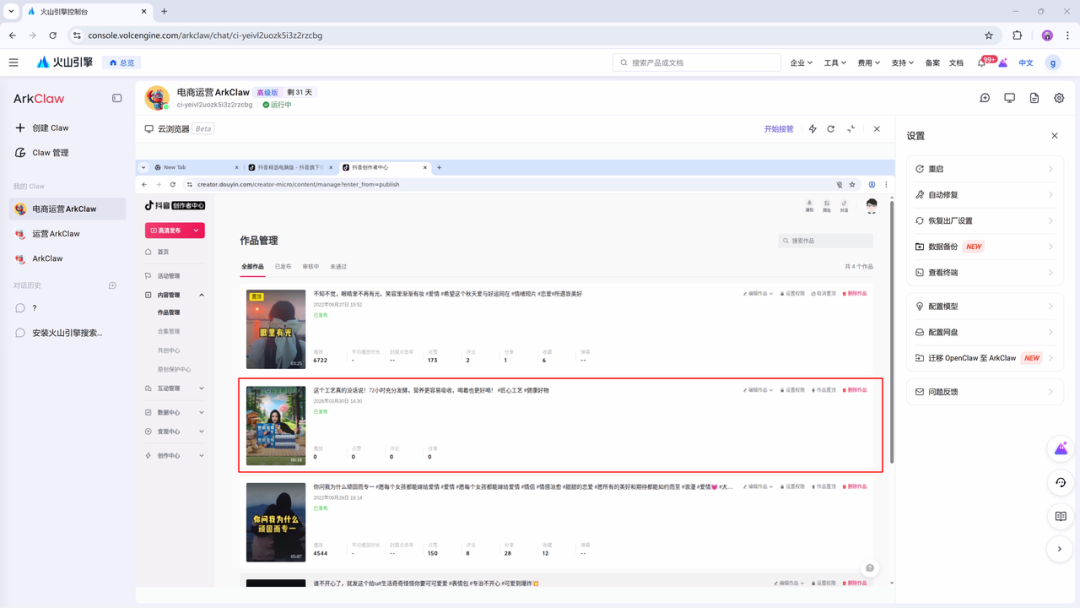Screen dimensions: 1080x608
Task: Bookmark this Chrome page with the star icon
Action: [x=988, y=35]
